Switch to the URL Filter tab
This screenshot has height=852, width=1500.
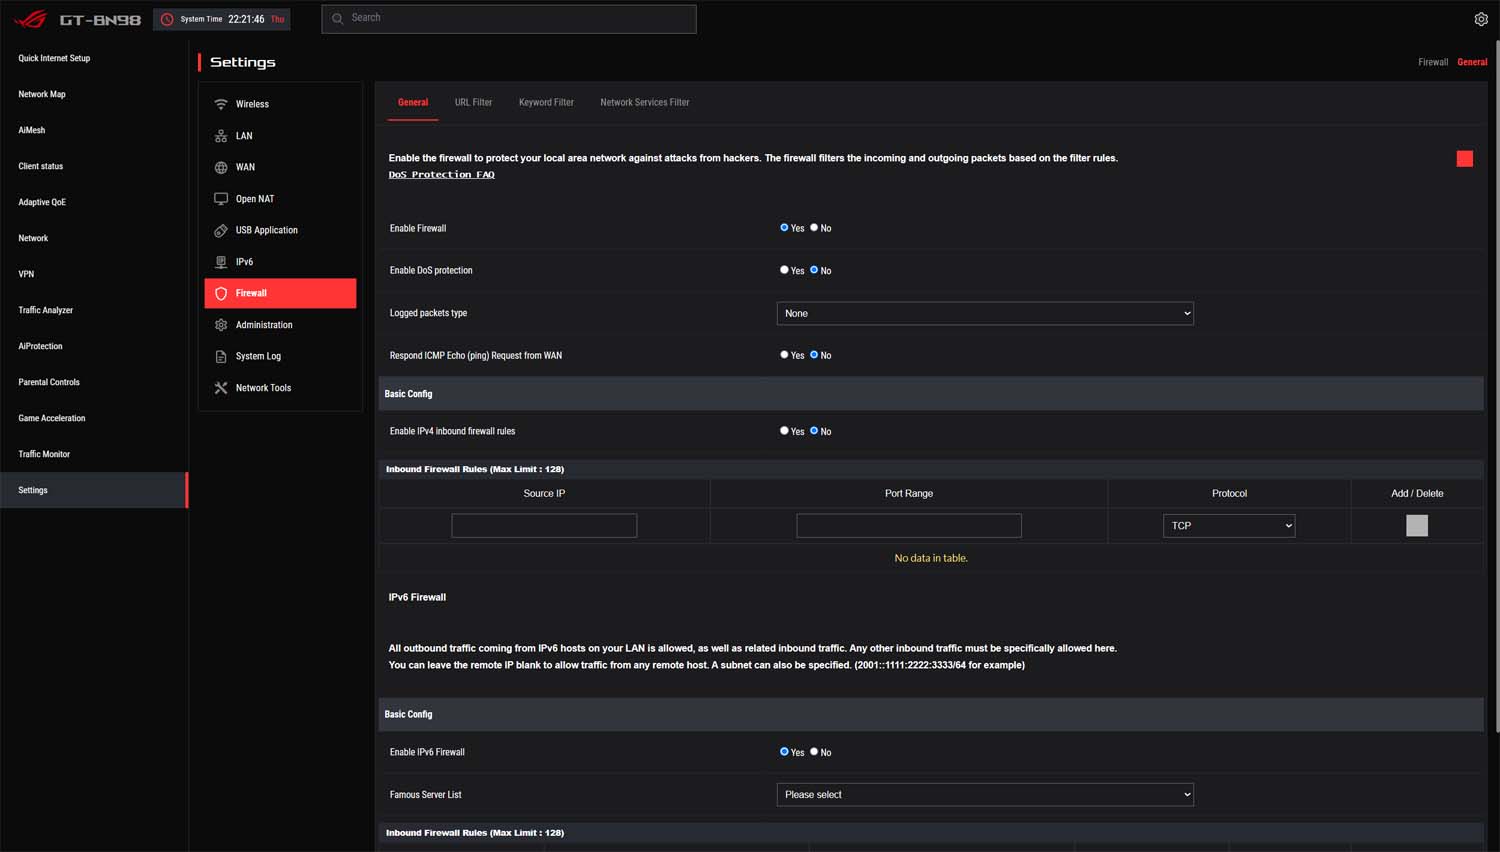tap(473, 102)
